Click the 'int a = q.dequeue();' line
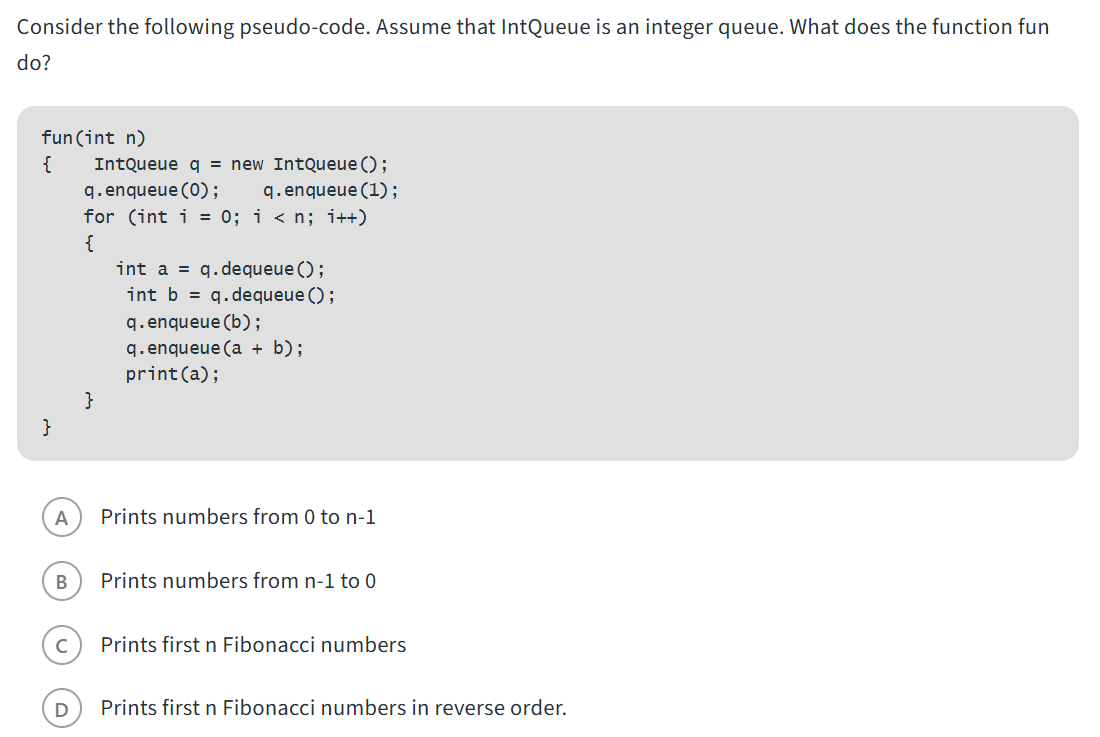 (220, 268)
